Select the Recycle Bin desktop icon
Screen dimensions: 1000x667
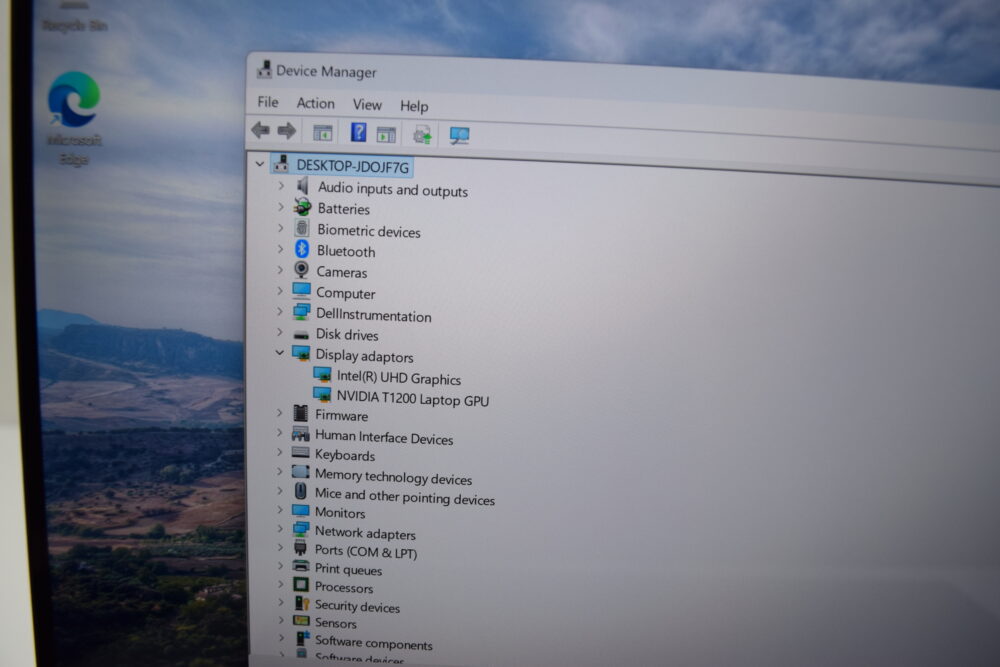point(74,17)
